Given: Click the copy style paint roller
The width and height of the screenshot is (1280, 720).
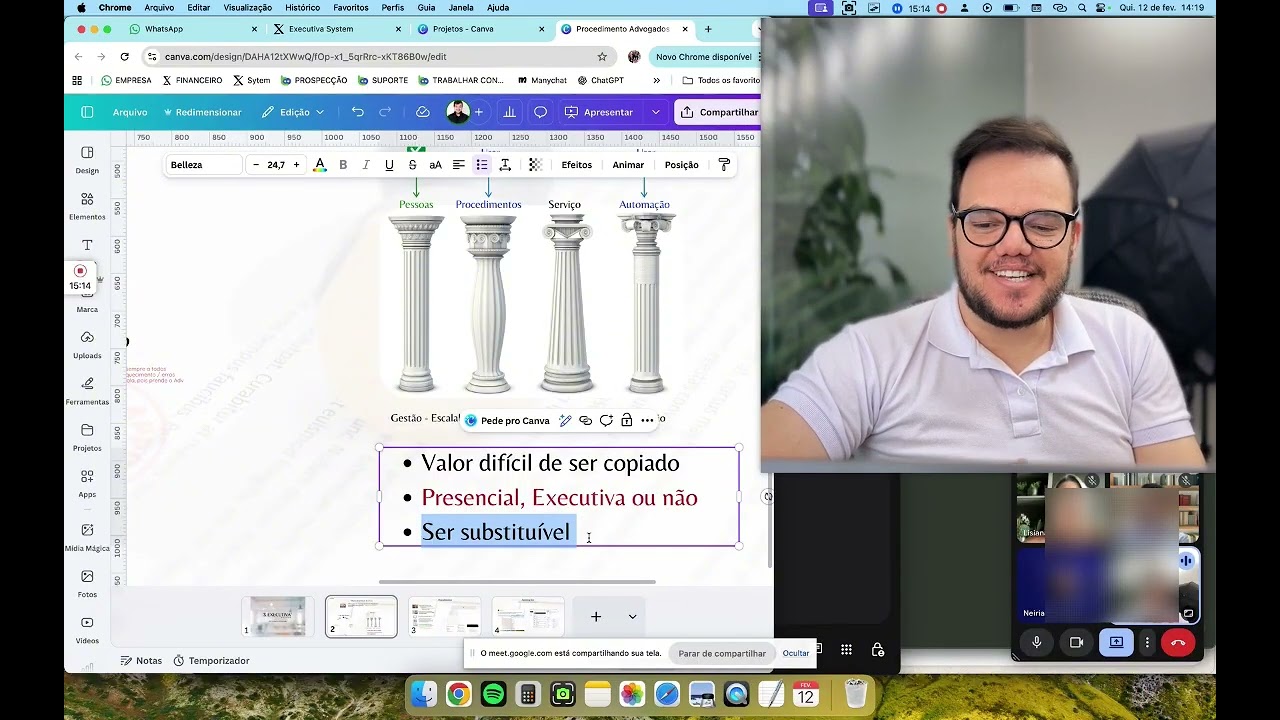Looking at the screenshot, I should 724,165.
